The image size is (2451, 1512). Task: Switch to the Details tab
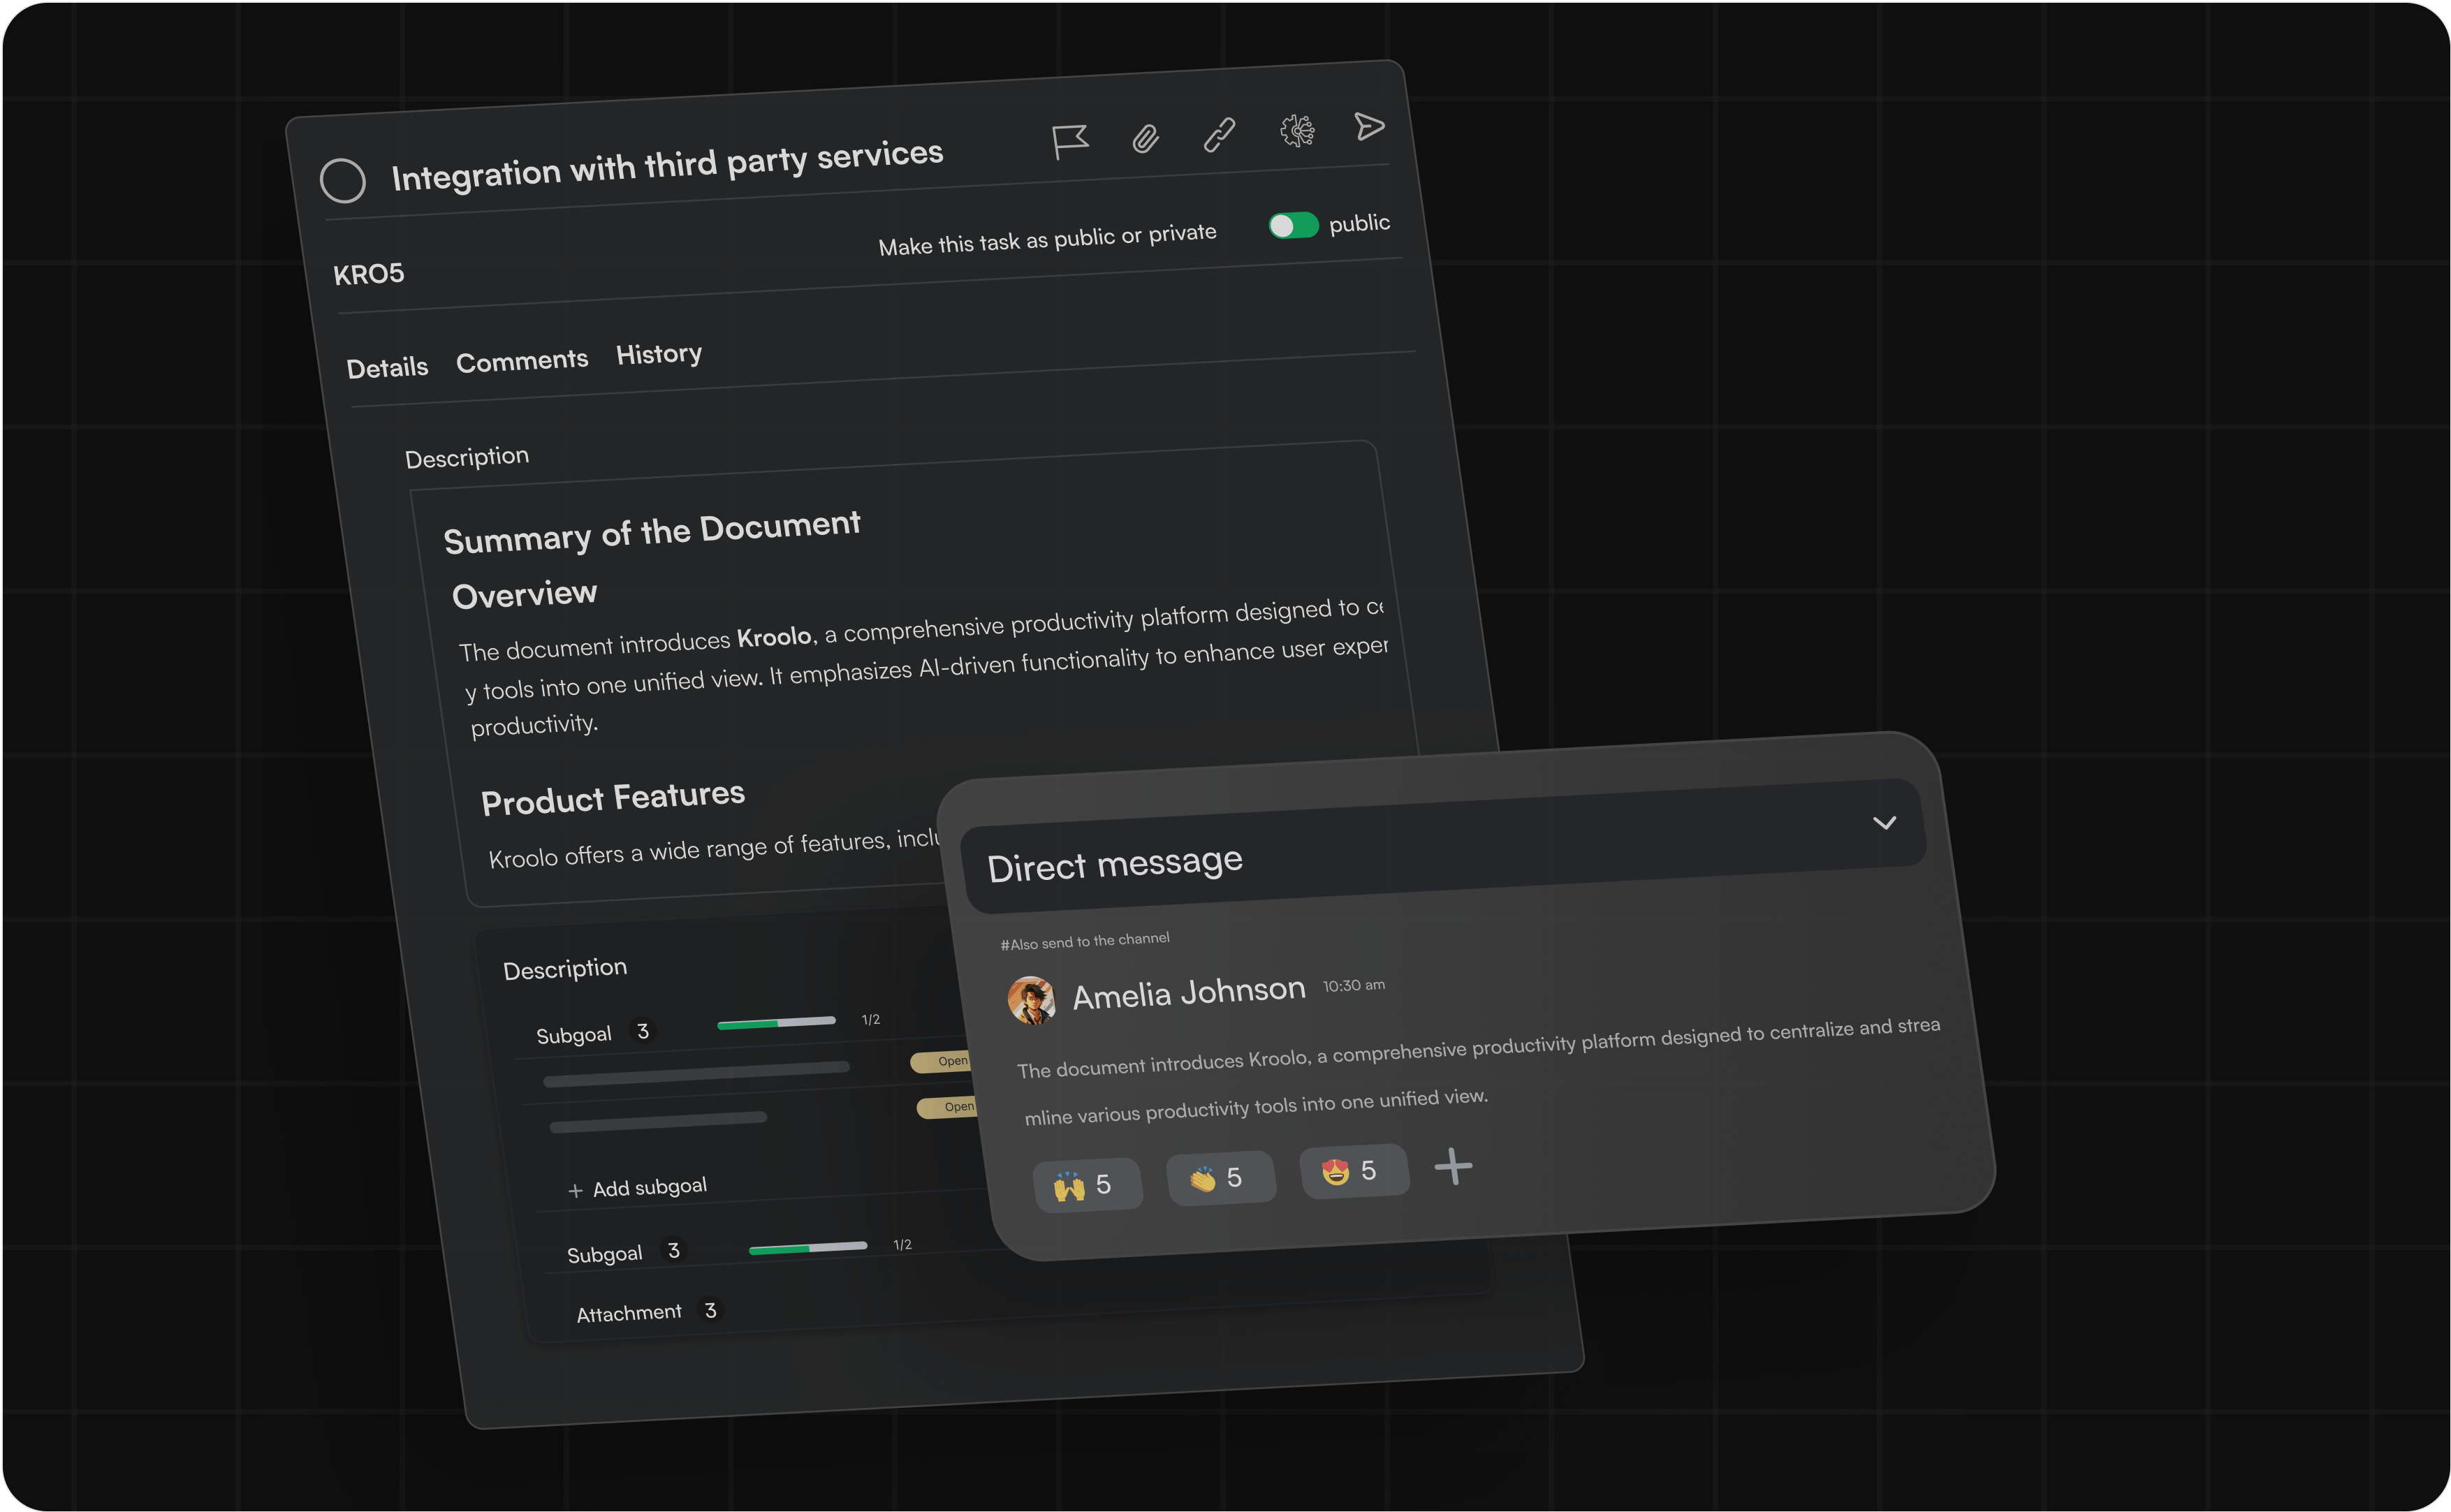tap(387, 368)
